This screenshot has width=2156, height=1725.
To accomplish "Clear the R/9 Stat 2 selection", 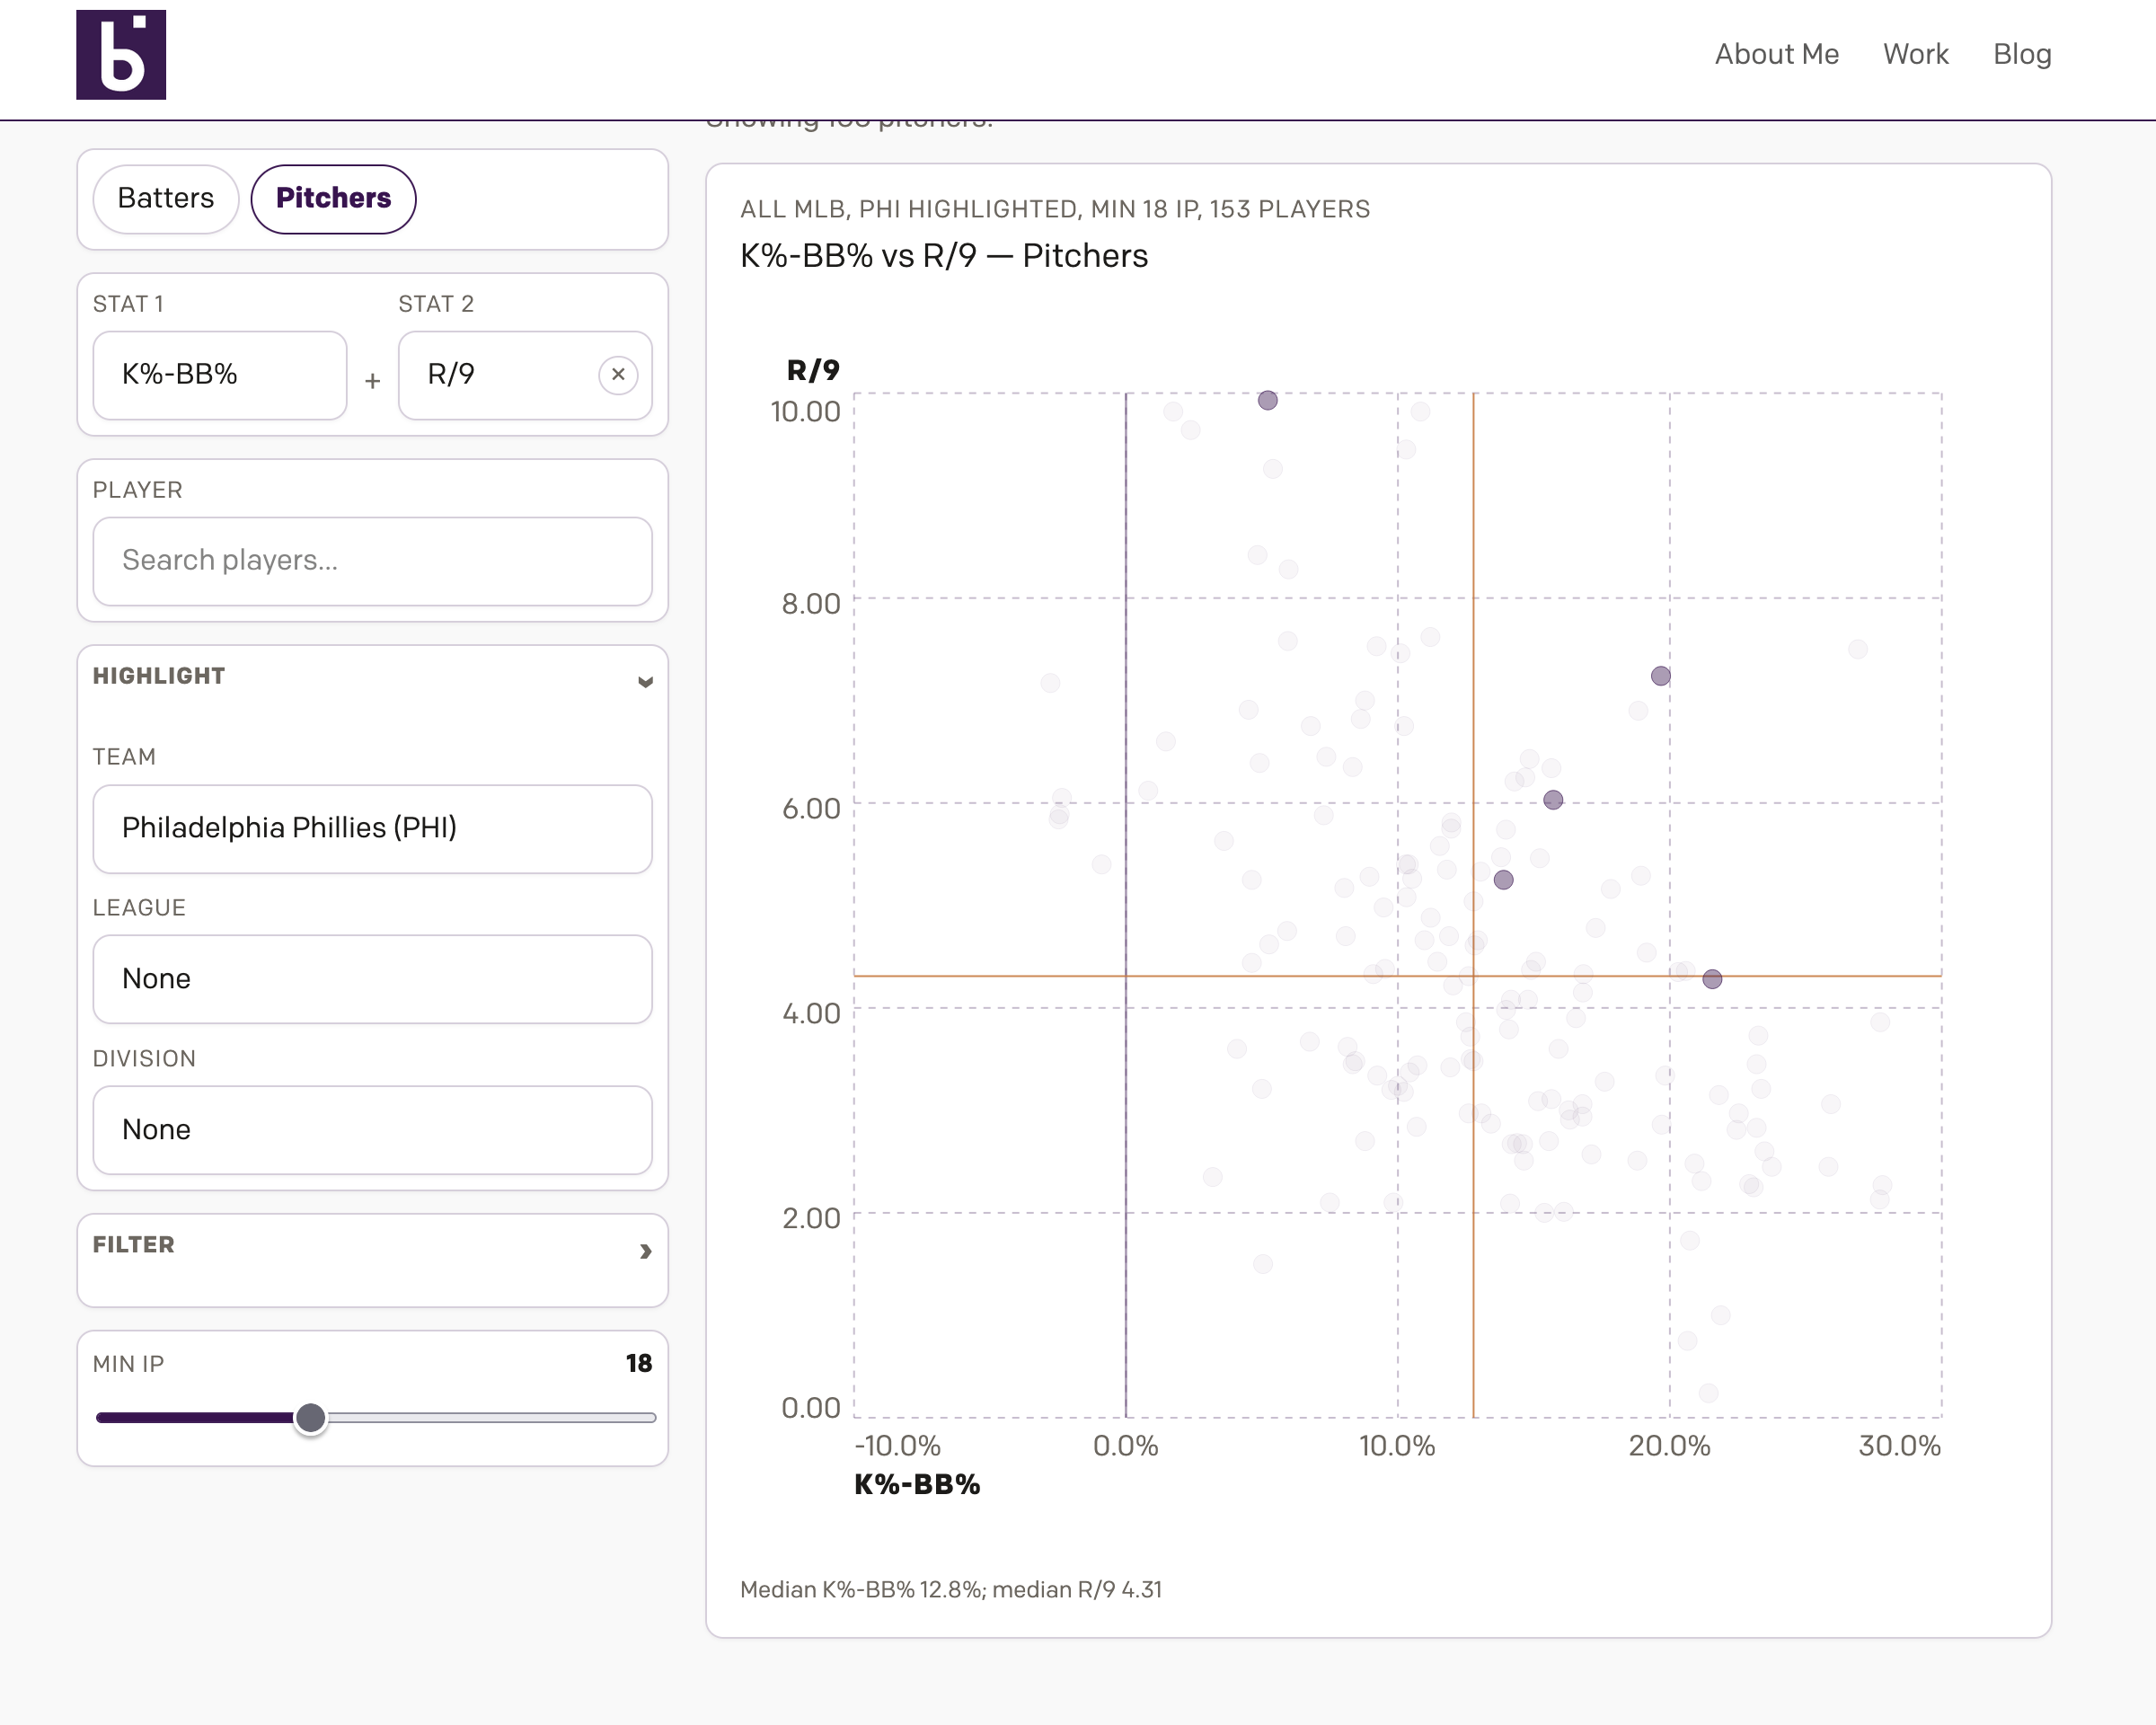I will pos(618,375).
